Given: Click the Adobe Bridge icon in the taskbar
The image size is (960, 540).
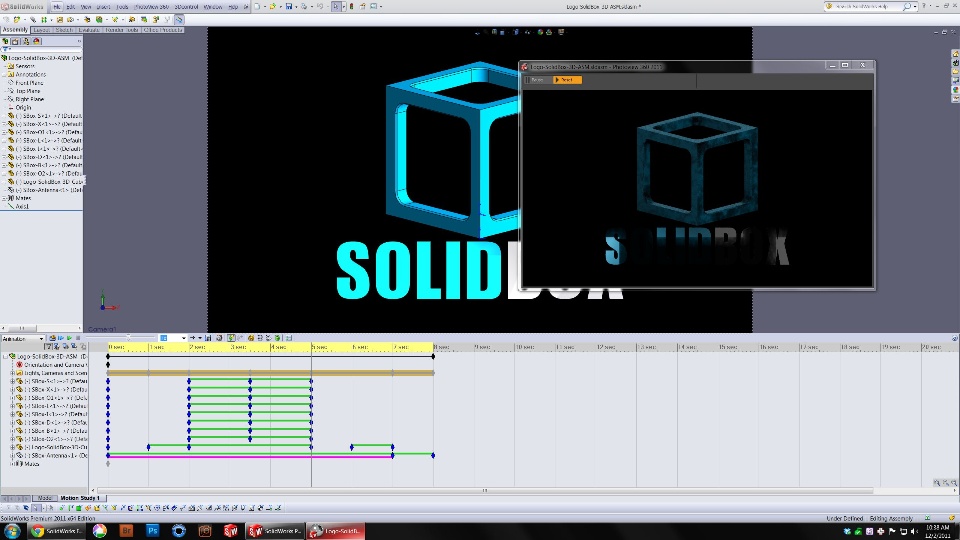Looking at the screenshot, I should (126, 531).
